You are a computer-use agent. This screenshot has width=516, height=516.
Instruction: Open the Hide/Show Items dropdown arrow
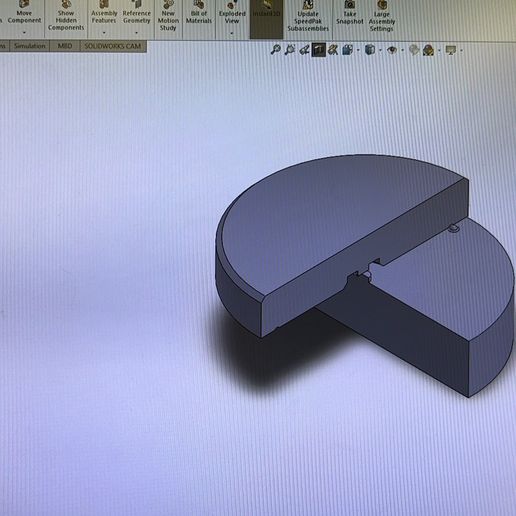point(403,50)
